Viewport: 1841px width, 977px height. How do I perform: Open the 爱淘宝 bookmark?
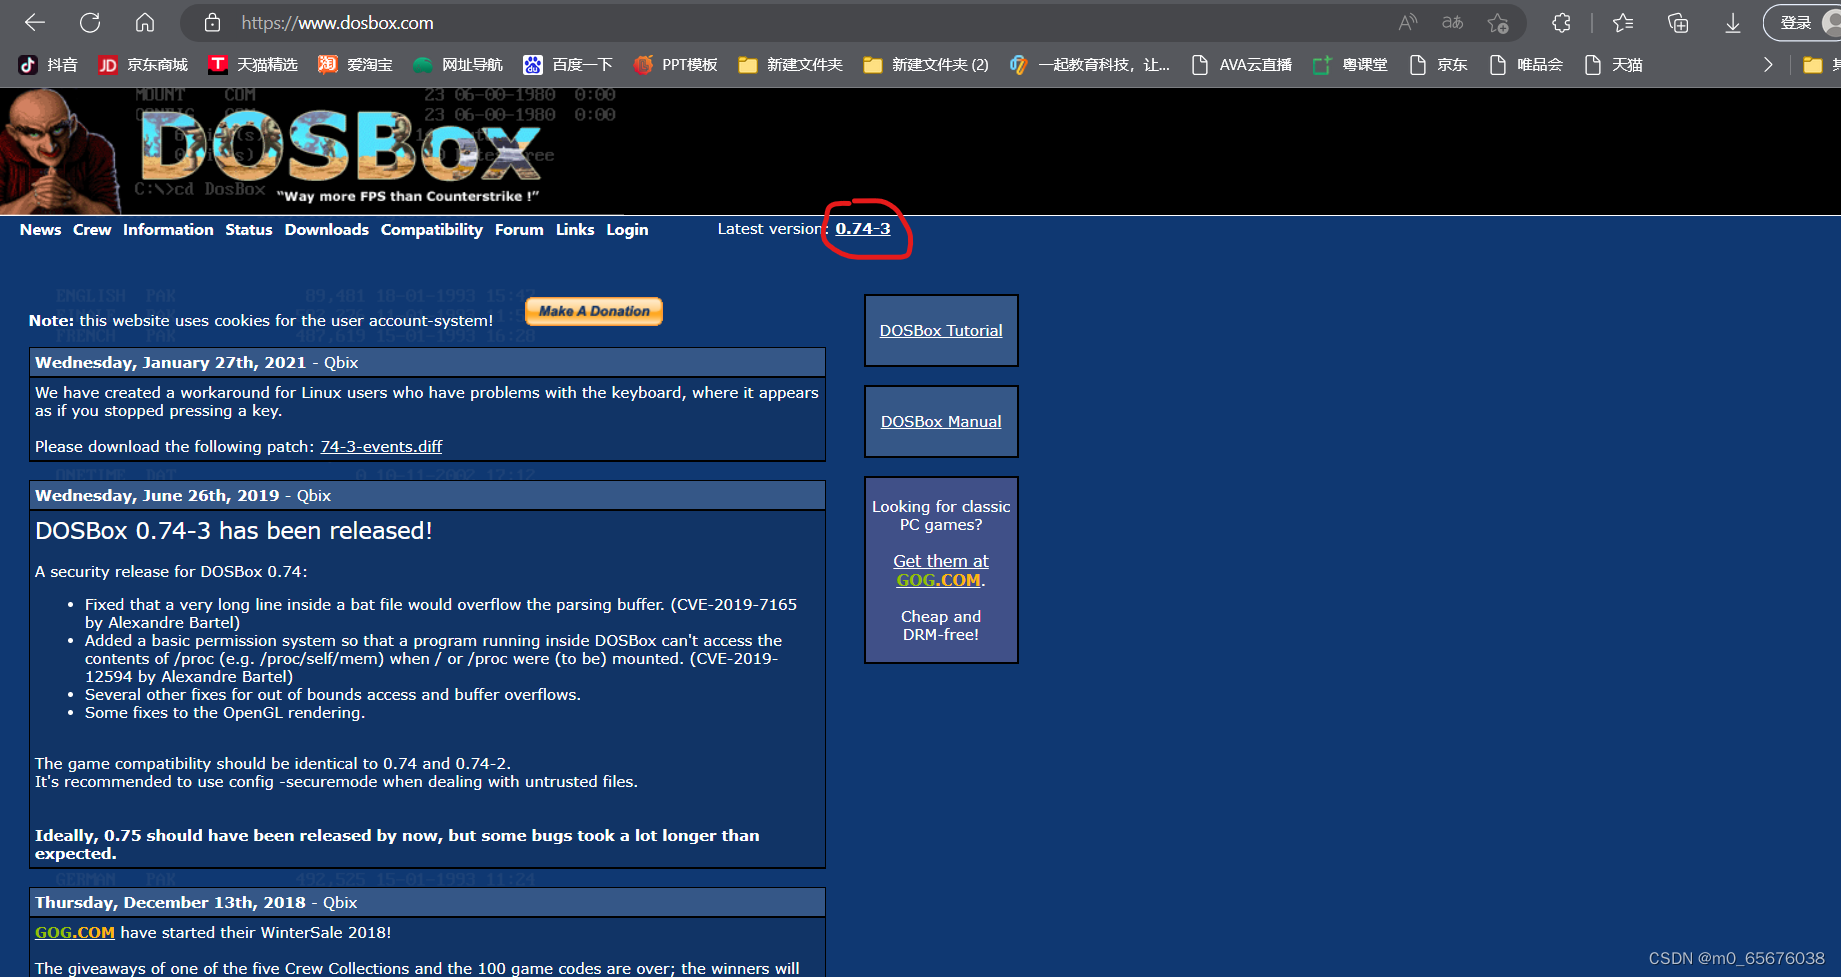(x=355, y=65)
